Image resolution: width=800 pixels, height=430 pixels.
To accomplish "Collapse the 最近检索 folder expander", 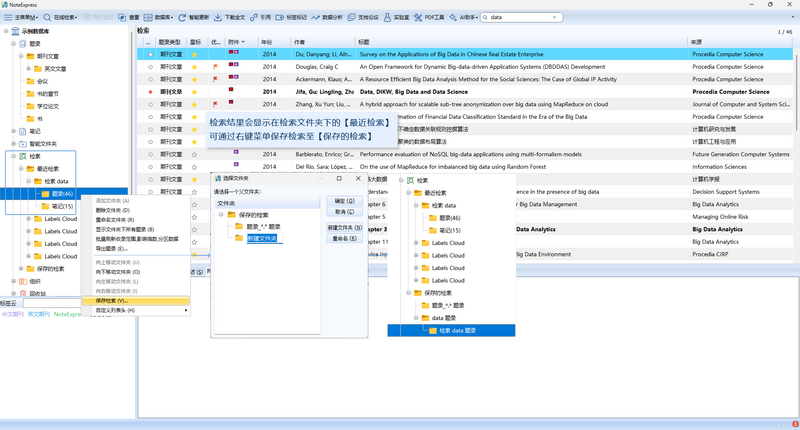I will click(21, 168).
